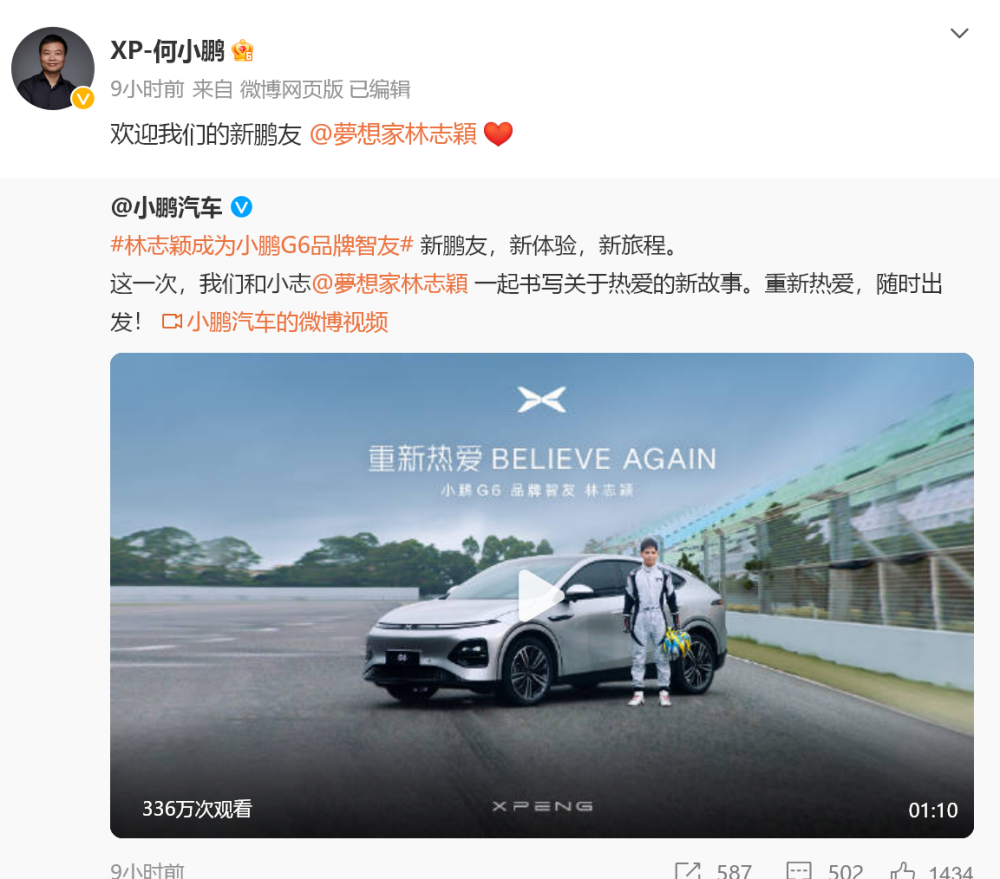Click the 336万次观看 view count
1000x879 pixels.
[x=197, y=809]
